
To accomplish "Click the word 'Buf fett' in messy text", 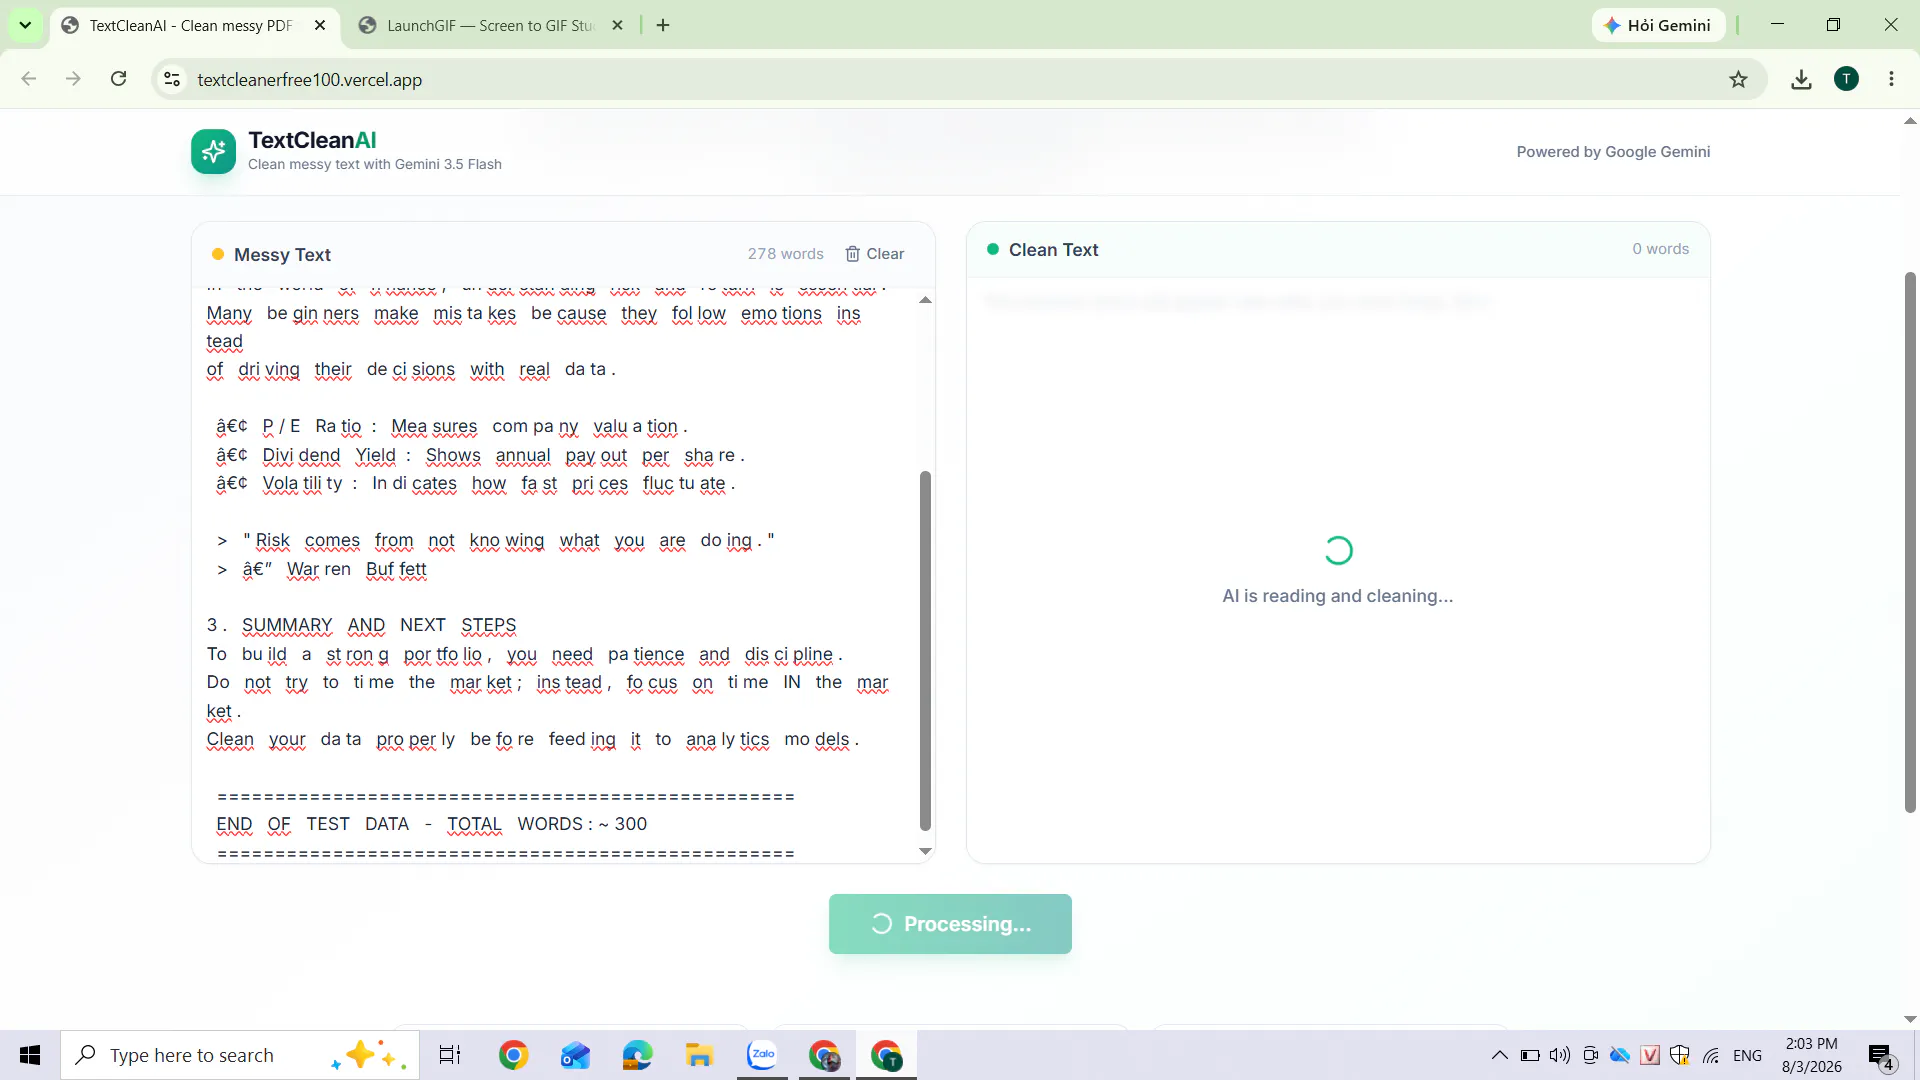I will pos(396,569).
